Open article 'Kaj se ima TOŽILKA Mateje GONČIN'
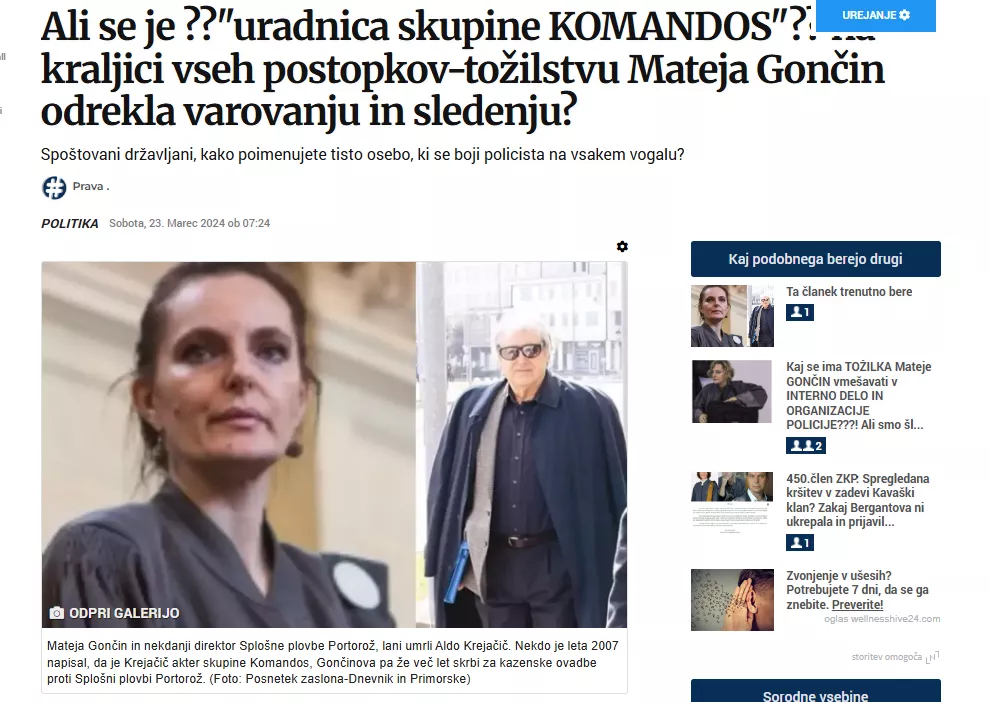The image size is (989, 702). (x=858, y=395)
